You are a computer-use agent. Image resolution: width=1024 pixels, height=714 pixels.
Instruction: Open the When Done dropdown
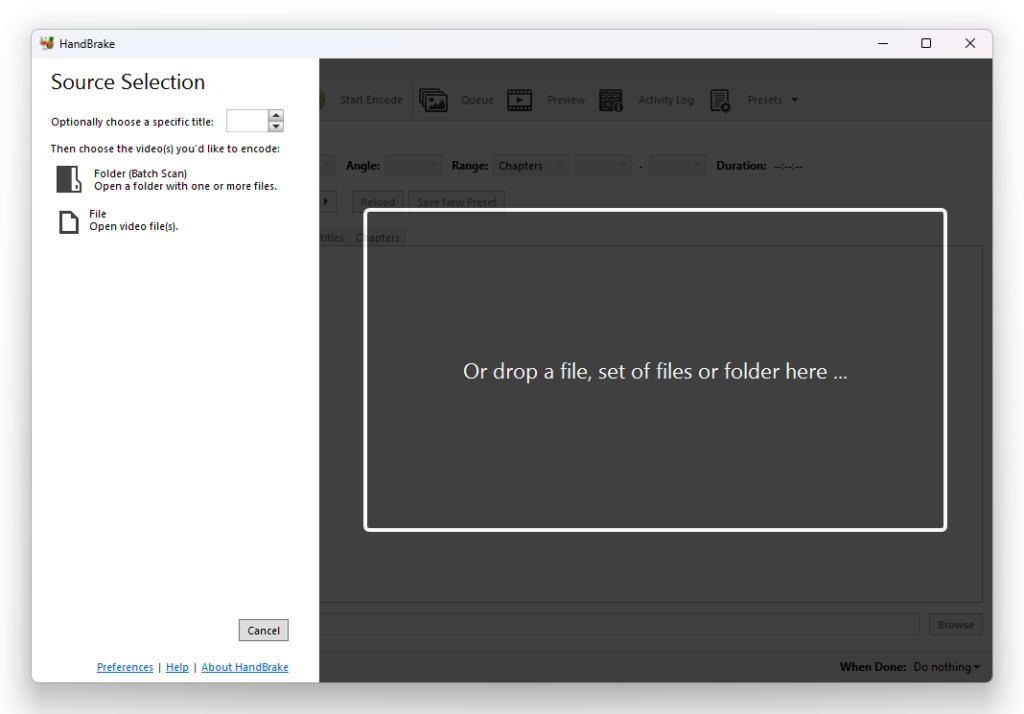click(947, 667)
